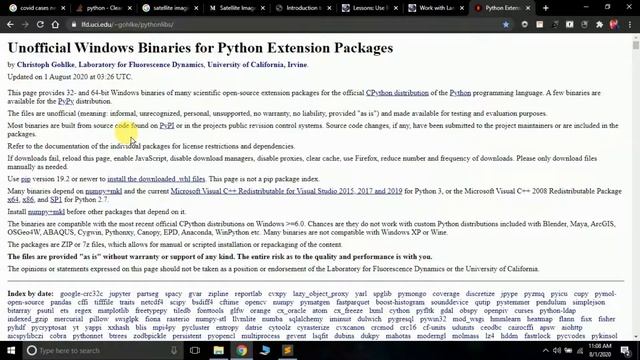Switch to the 'Work with La' tab

pos(436,8)
